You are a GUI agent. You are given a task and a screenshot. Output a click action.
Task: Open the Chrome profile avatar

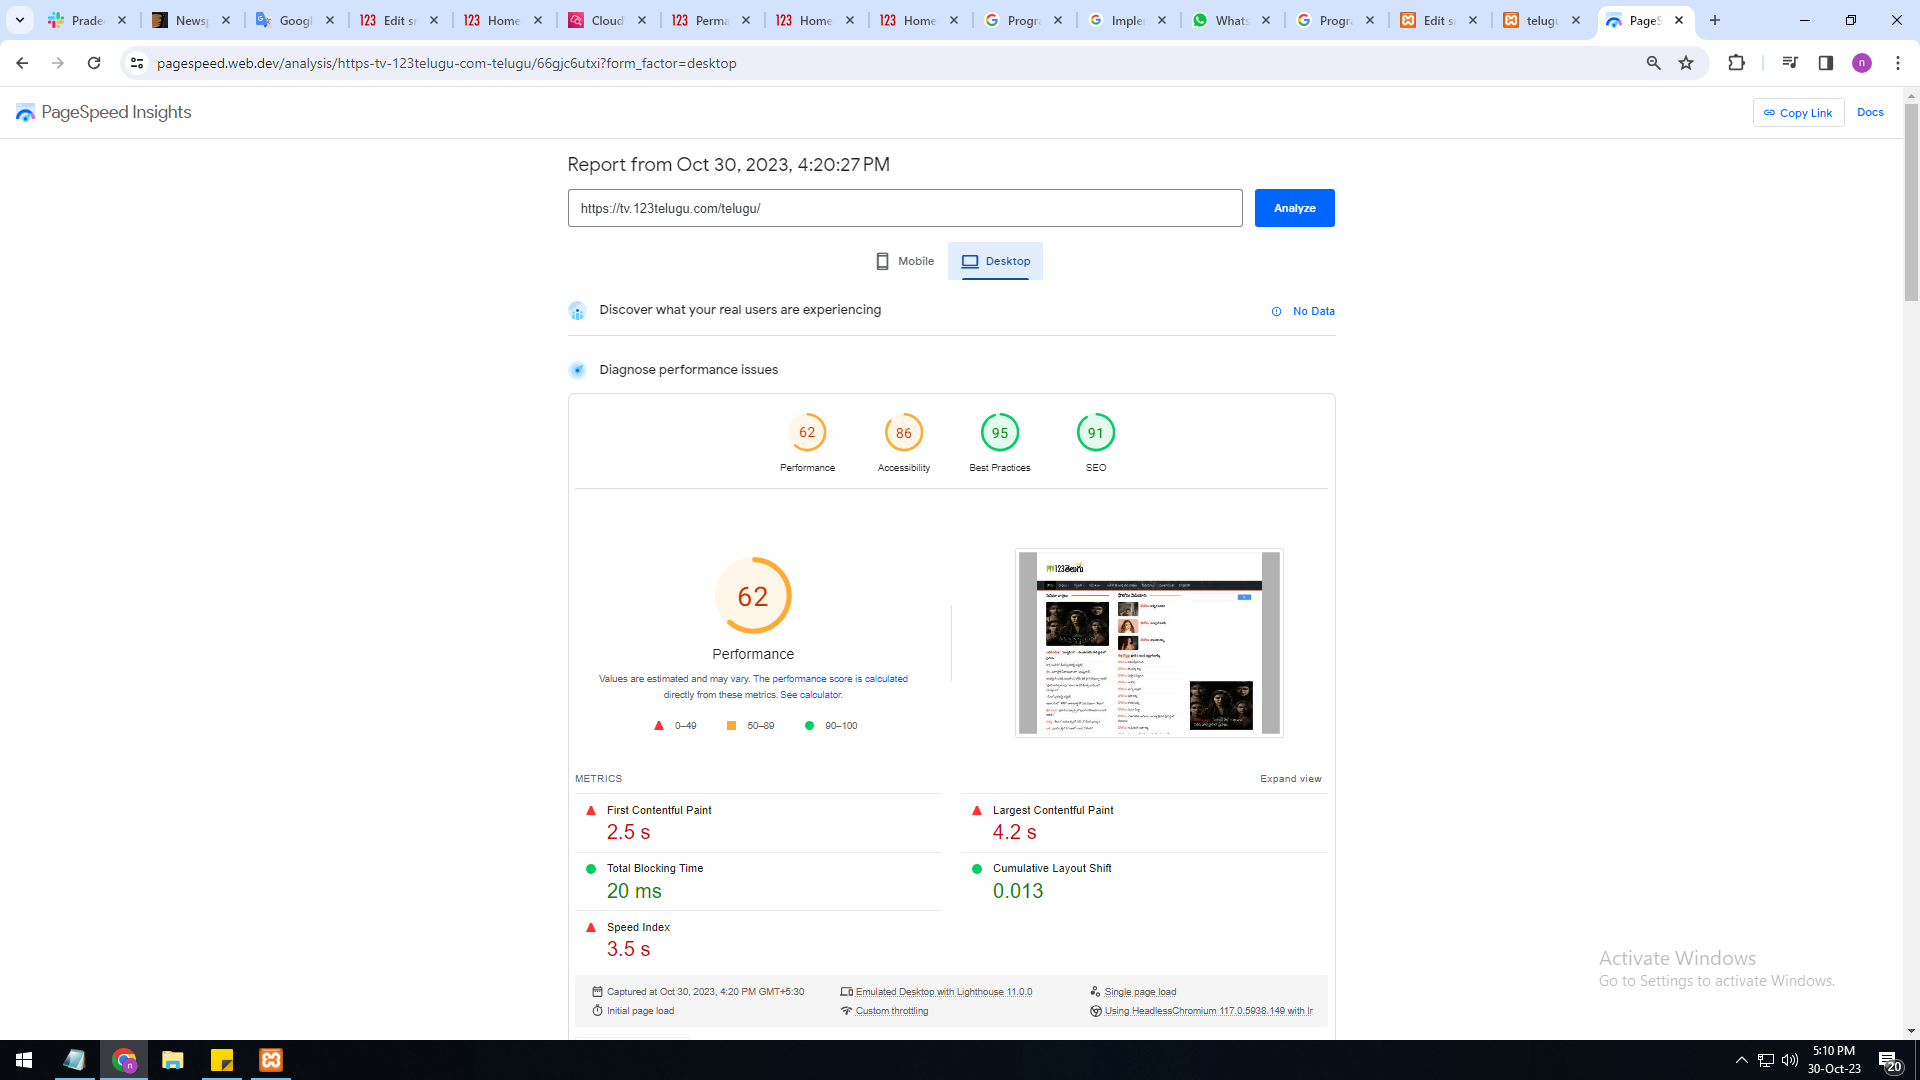point(1862,63)
